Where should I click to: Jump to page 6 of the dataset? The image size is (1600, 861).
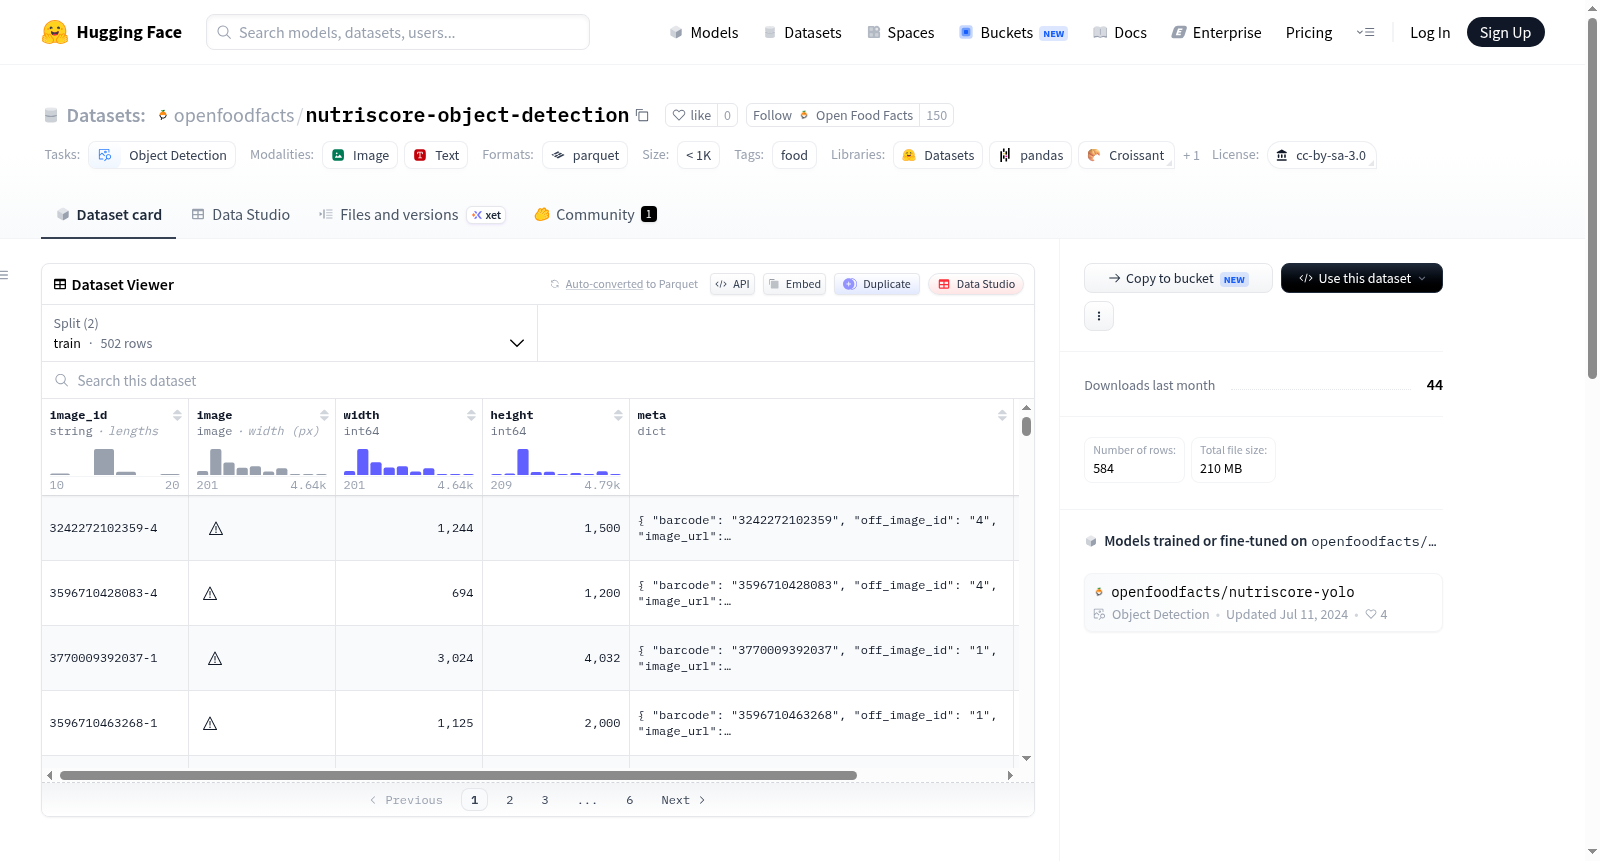(630, 800)
